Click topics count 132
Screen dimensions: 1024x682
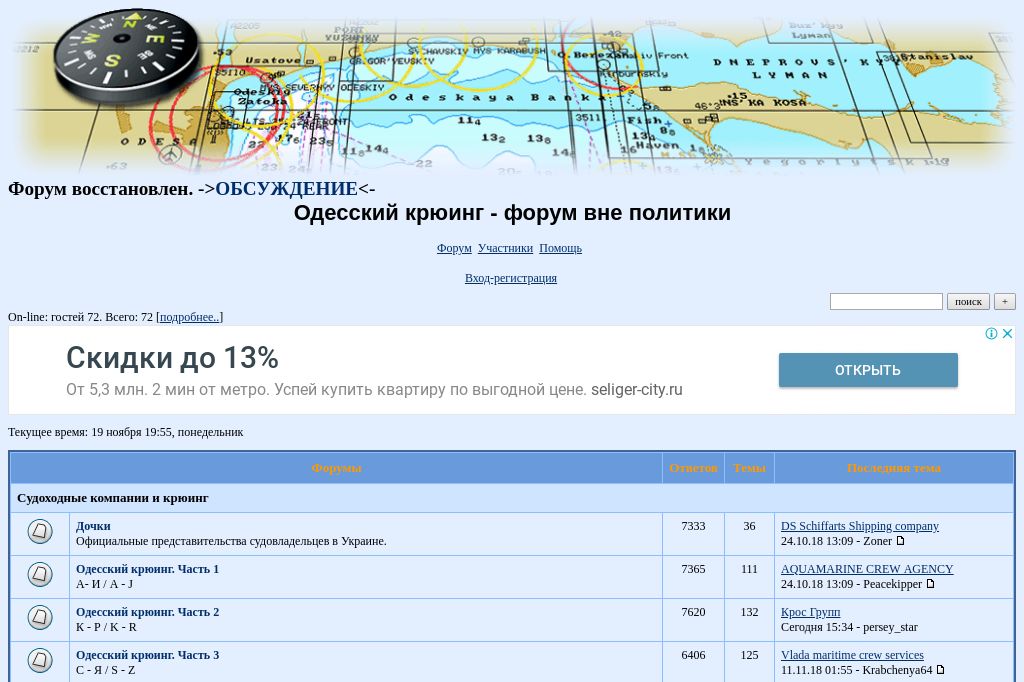click(749, 612)
